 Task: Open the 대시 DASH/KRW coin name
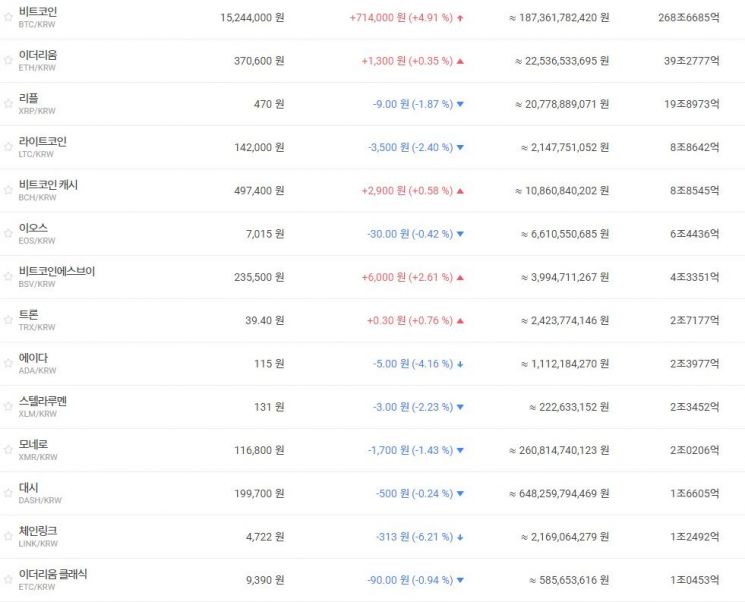point(29,487)
